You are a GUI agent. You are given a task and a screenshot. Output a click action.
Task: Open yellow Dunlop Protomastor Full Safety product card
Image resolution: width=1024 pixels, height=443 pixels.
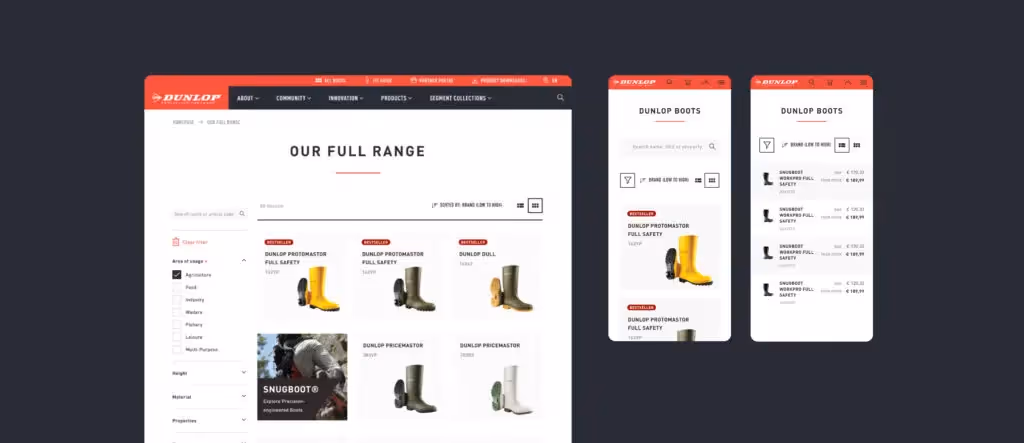302,276
